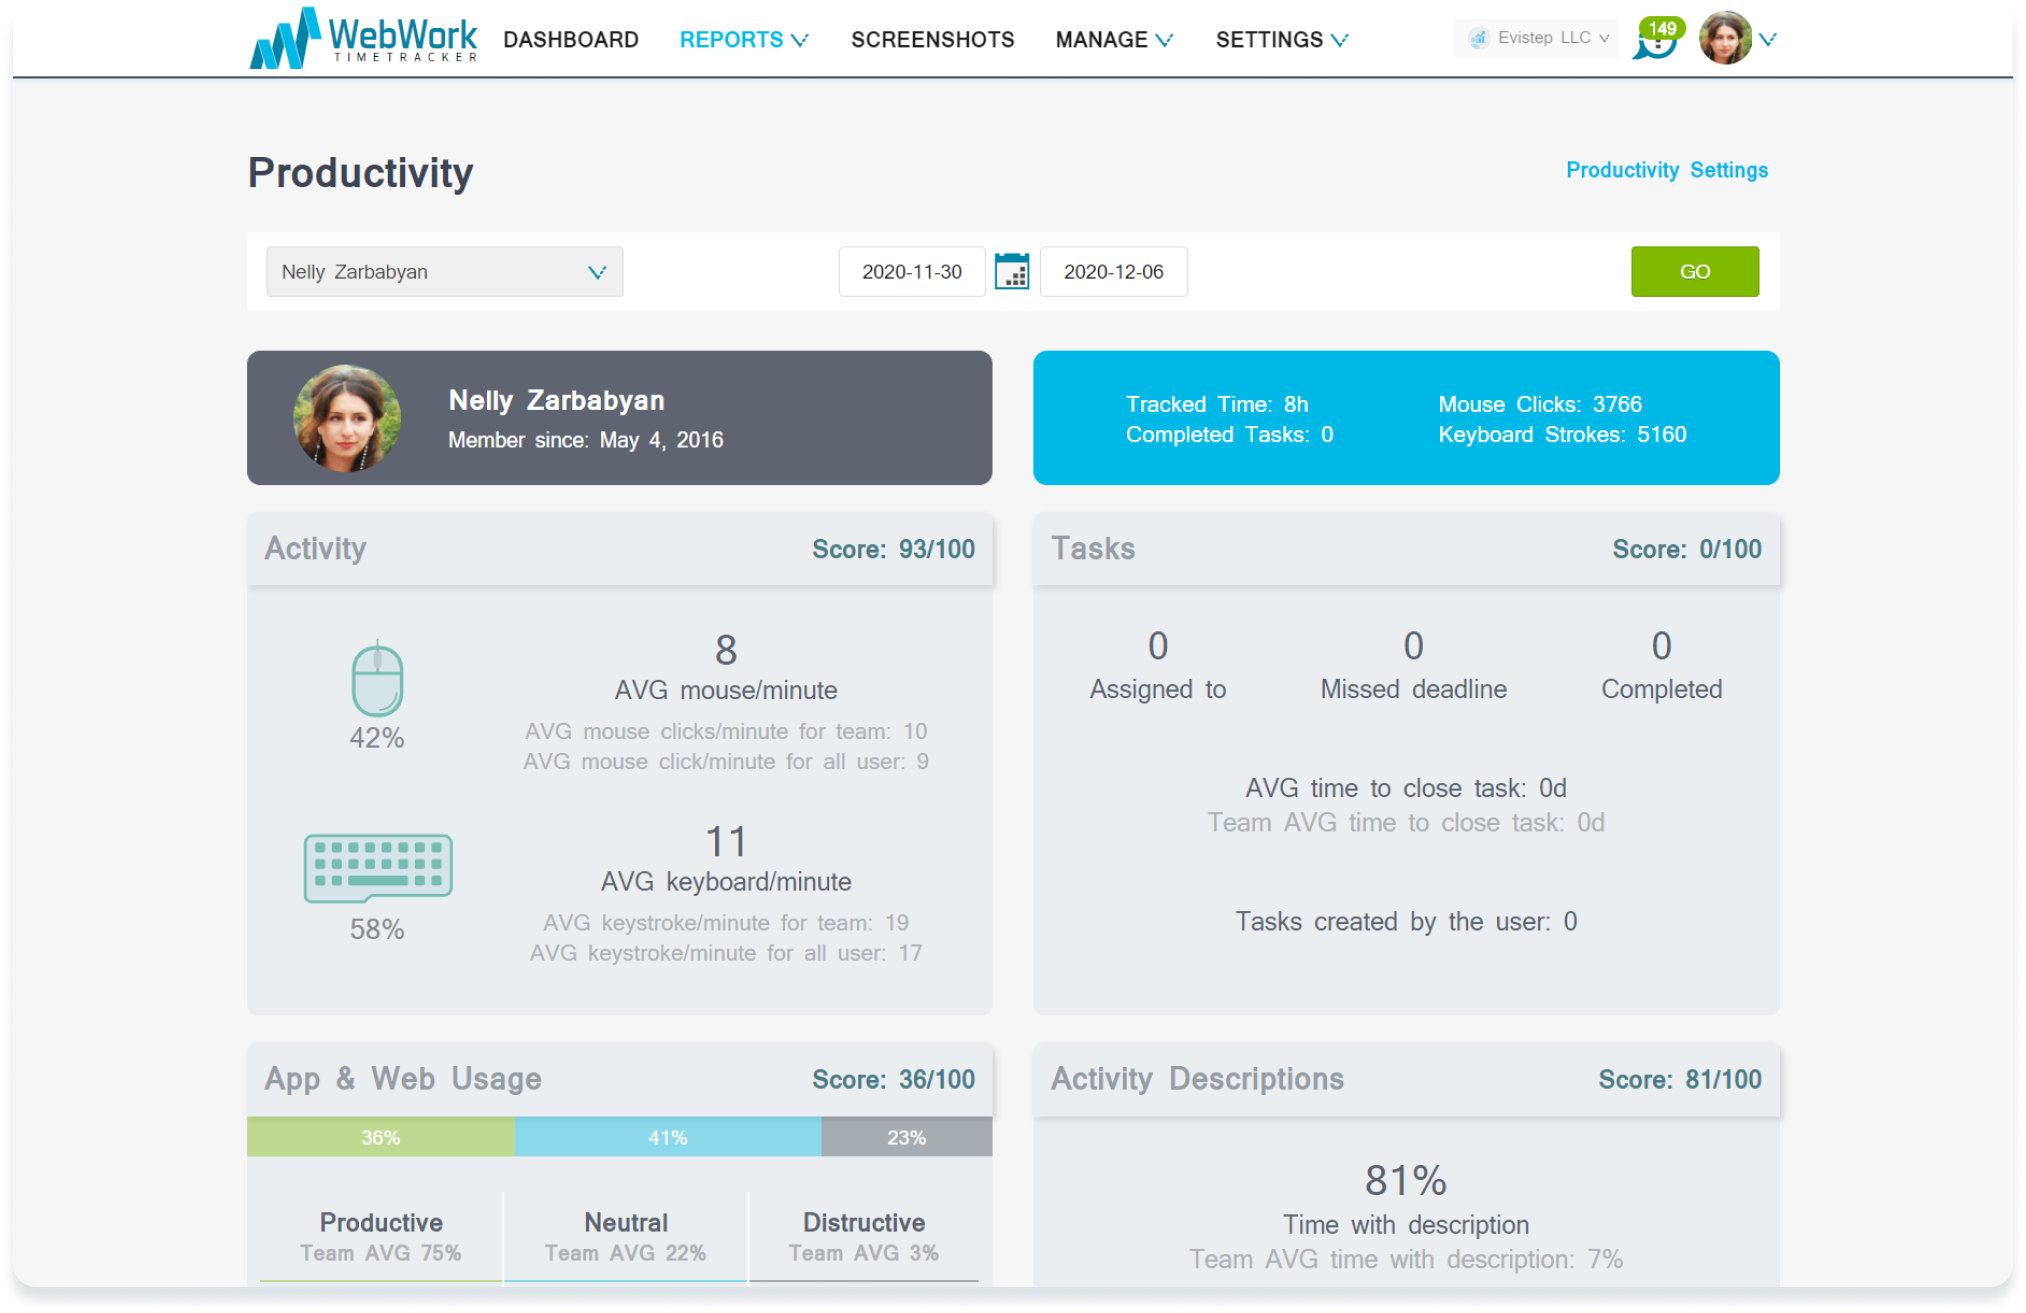Click the Completed Tasks: 0 text

(x=1229, y=434)
